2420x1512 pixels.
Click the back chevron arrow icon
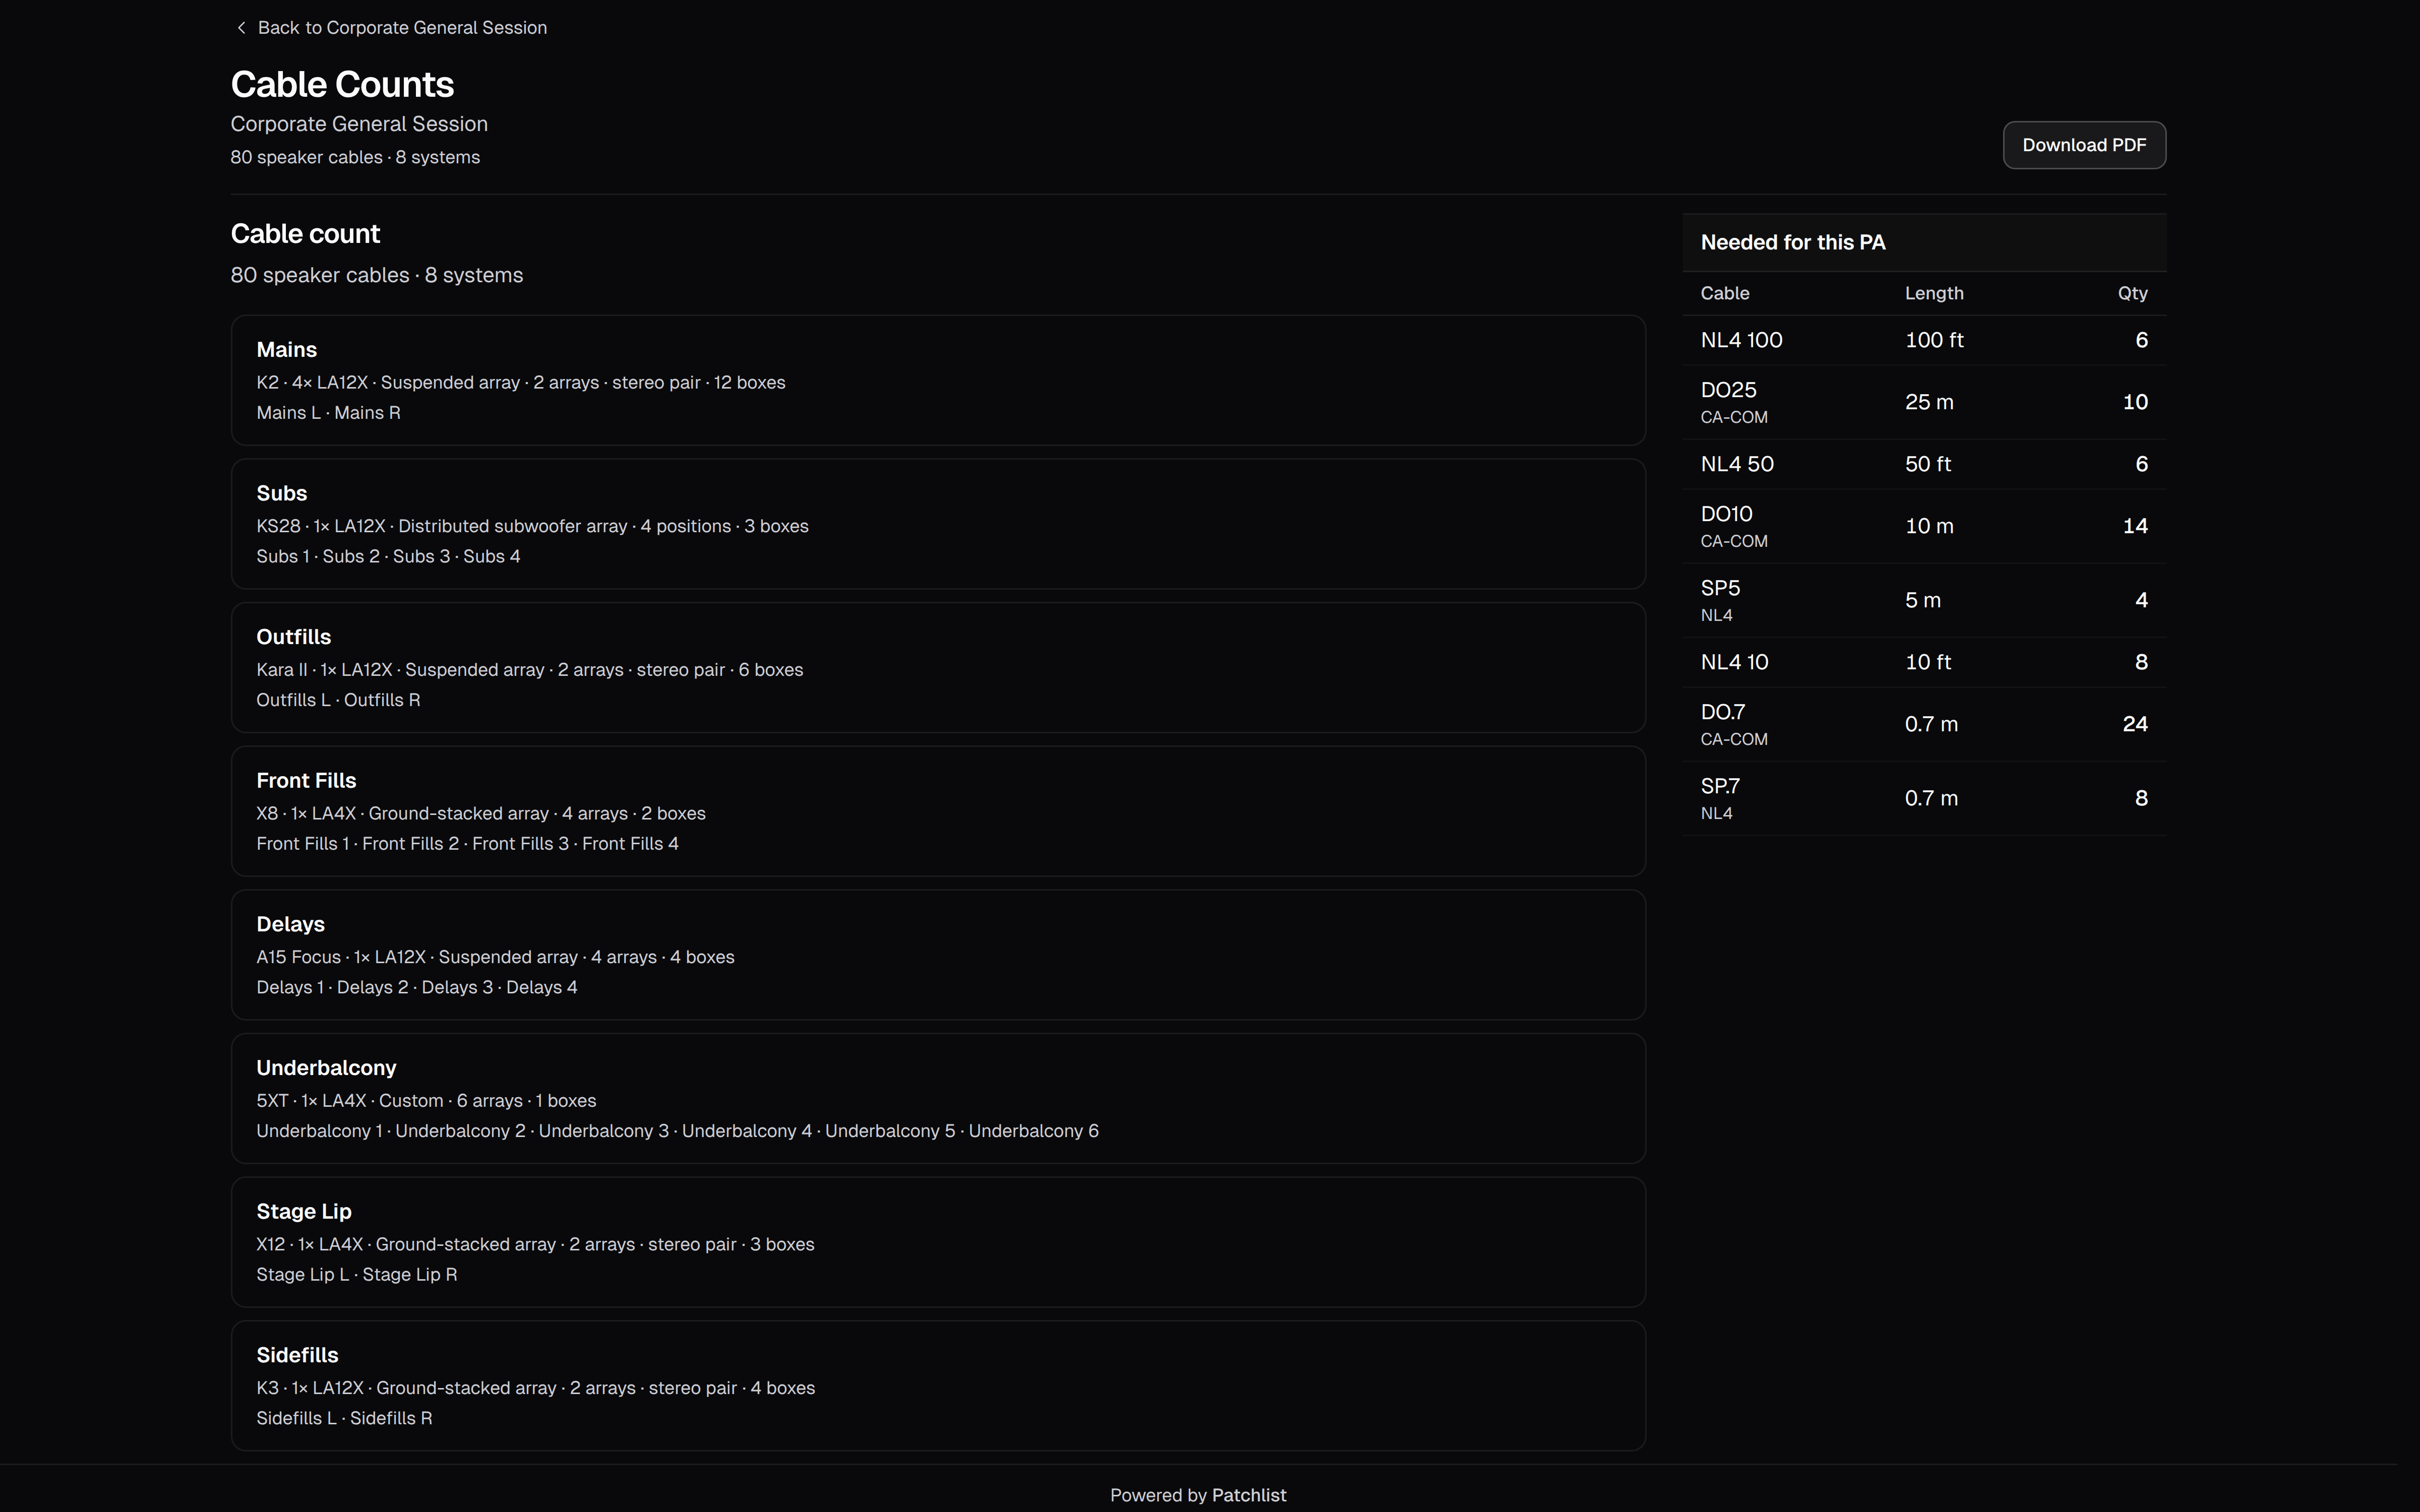click(241, 28)
